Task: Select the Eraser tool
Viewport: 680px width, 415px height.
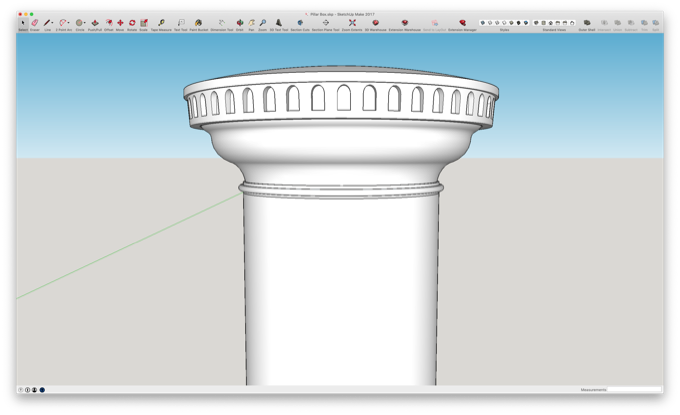Action: pos(35,23)
